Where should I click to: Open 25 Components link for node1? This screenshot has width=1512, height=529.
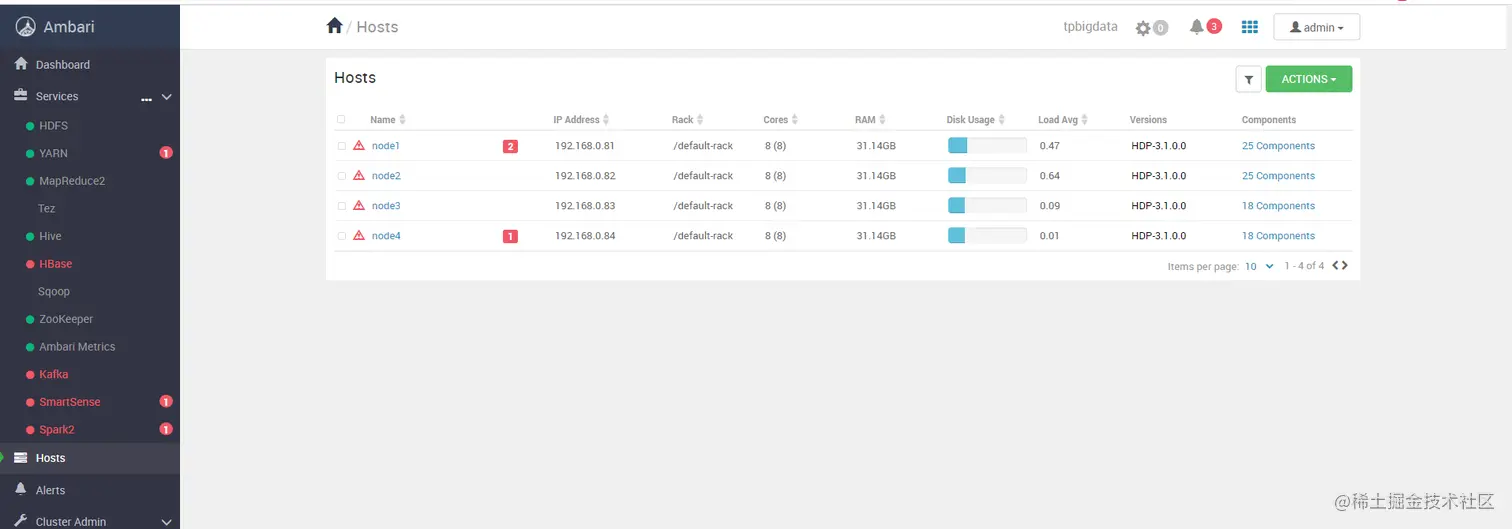(1278, 146)
